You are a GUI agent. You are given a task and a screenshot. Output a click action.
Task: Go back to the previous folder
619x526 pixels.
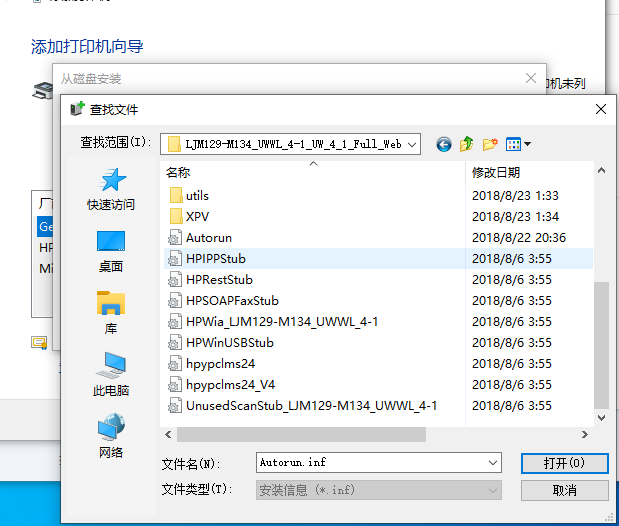pyautogui.click(x=444, y=145)
